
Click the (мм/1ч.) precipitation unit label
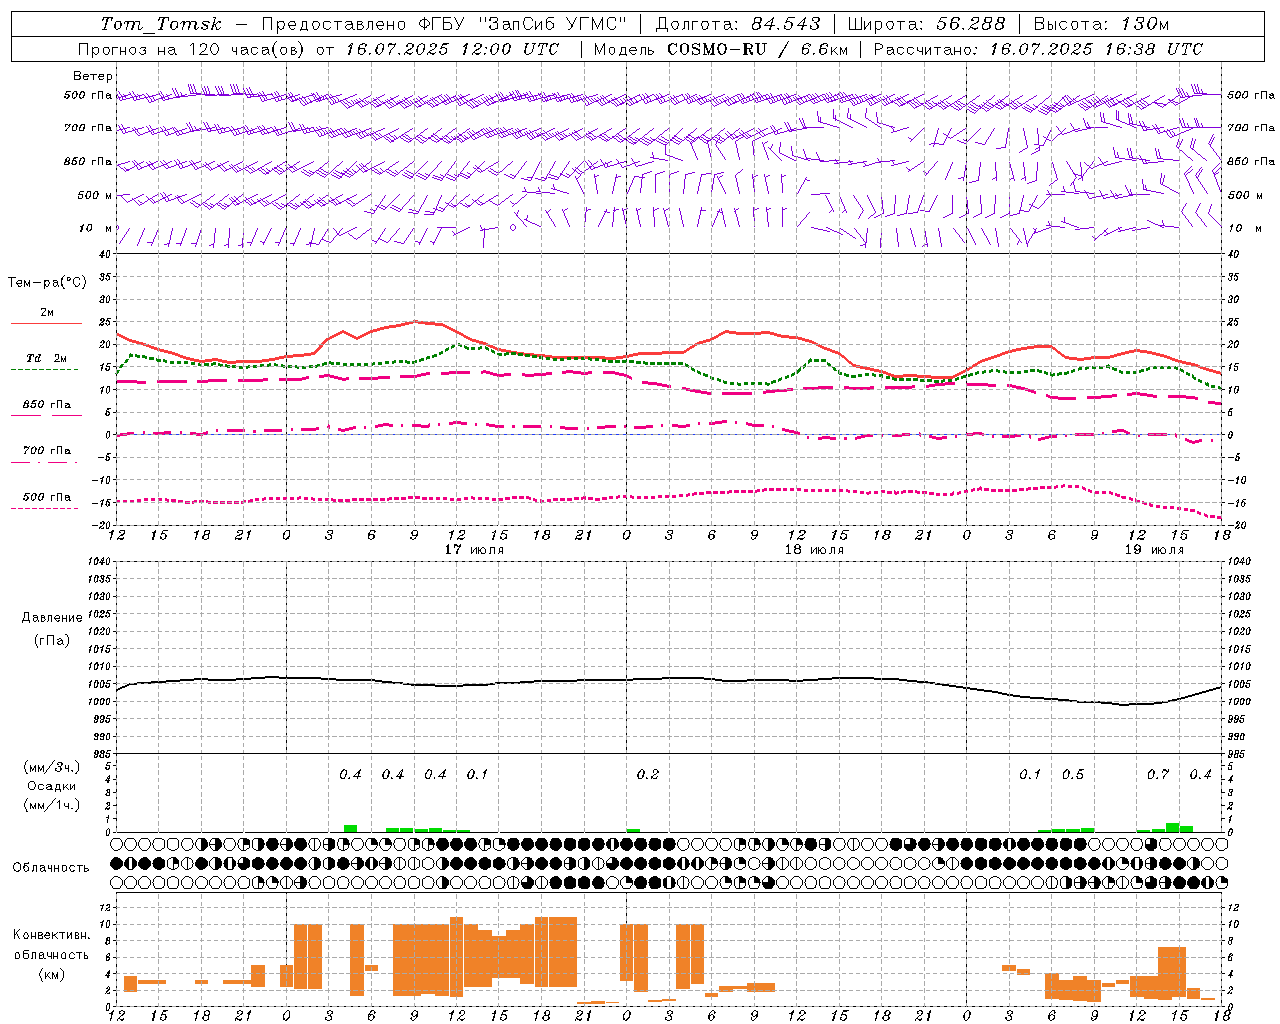coord(52,805)
